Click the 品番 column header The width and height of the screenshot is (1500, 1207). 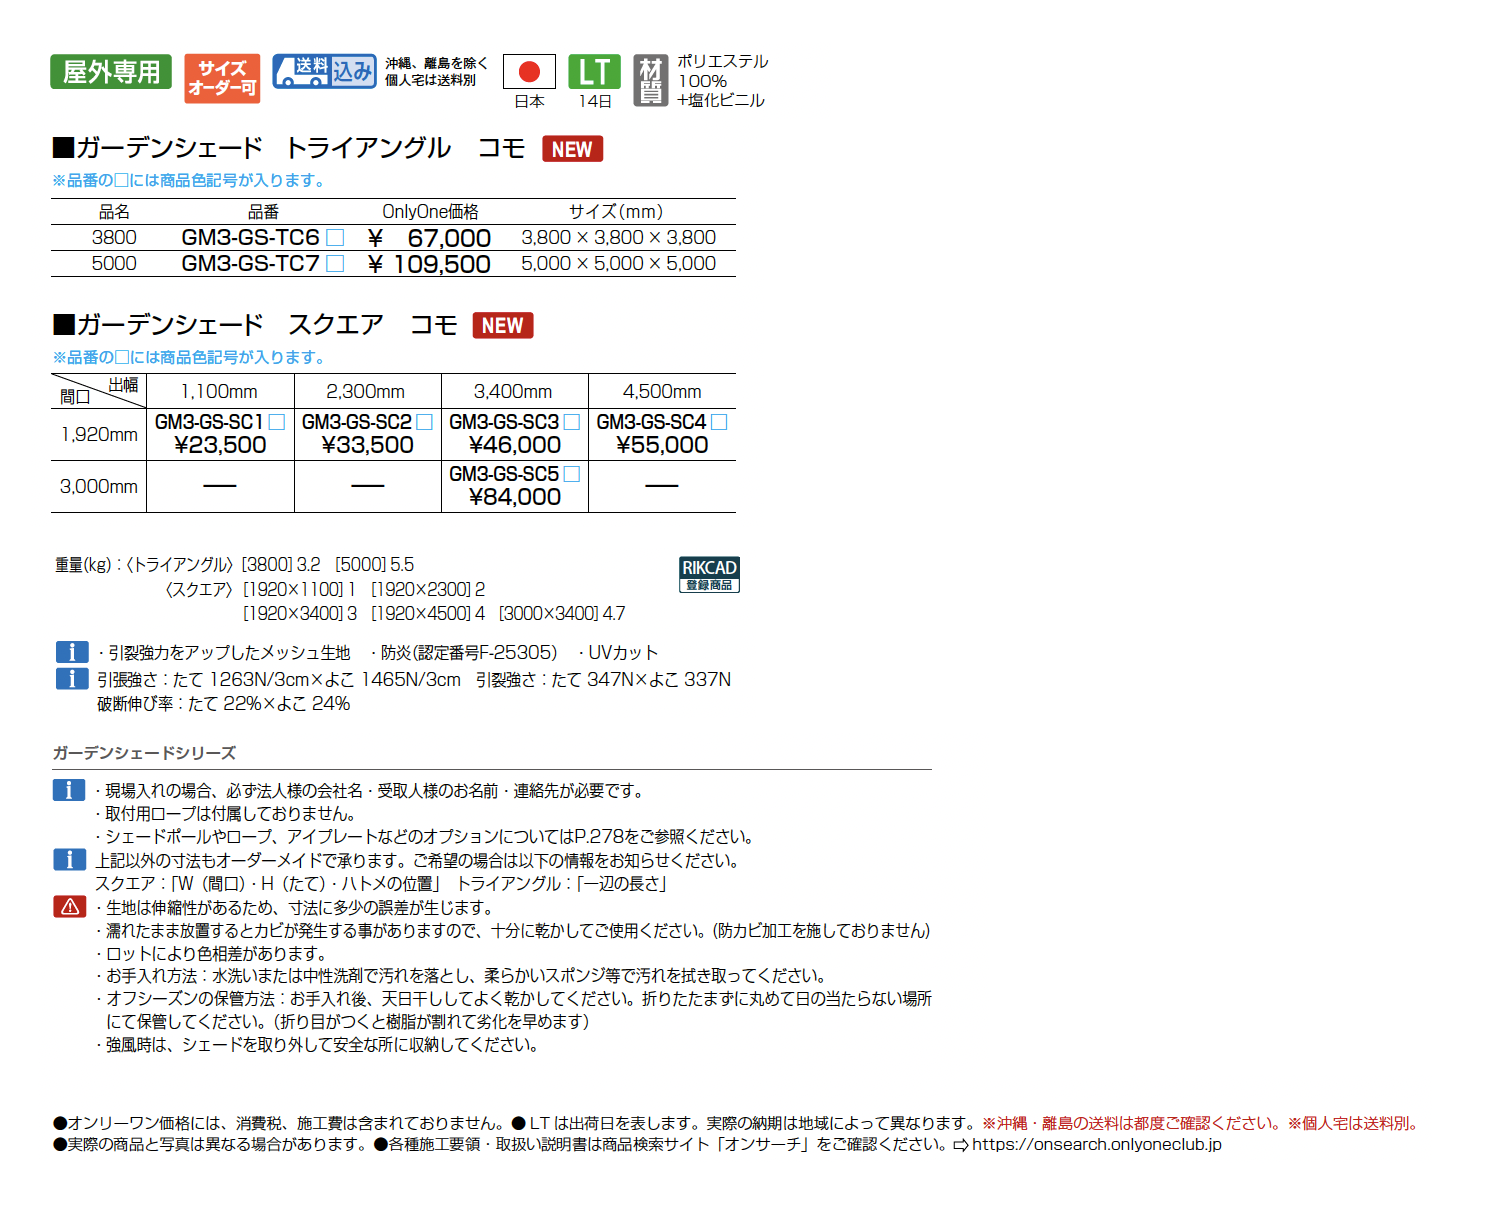[264, 212]
